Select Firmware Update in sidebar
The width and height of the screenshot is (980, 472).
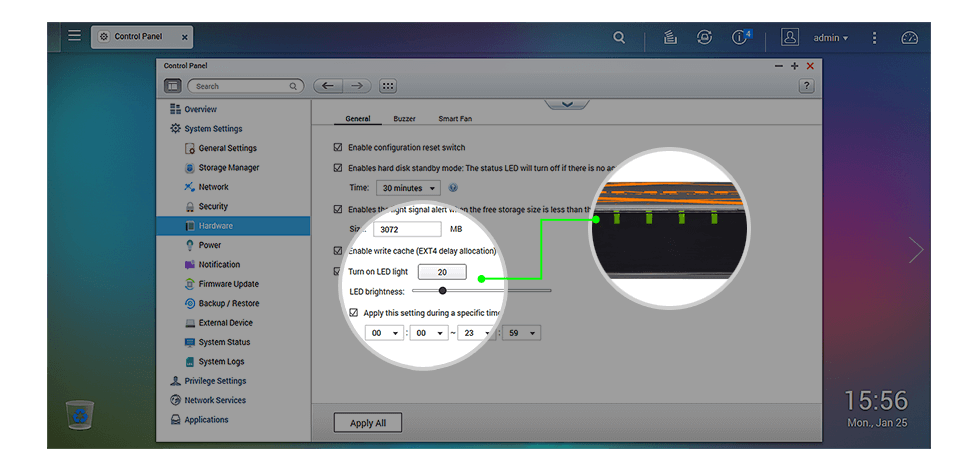click(228, 284)
